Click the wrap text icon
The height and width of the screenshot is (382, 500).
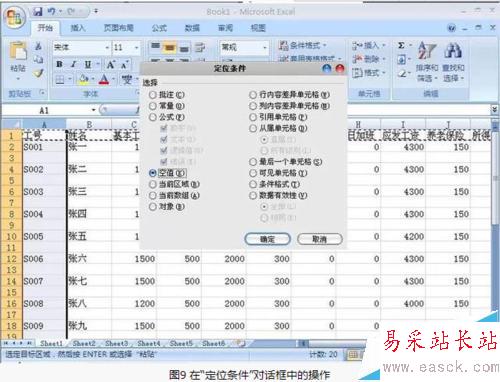click(200, 48)
